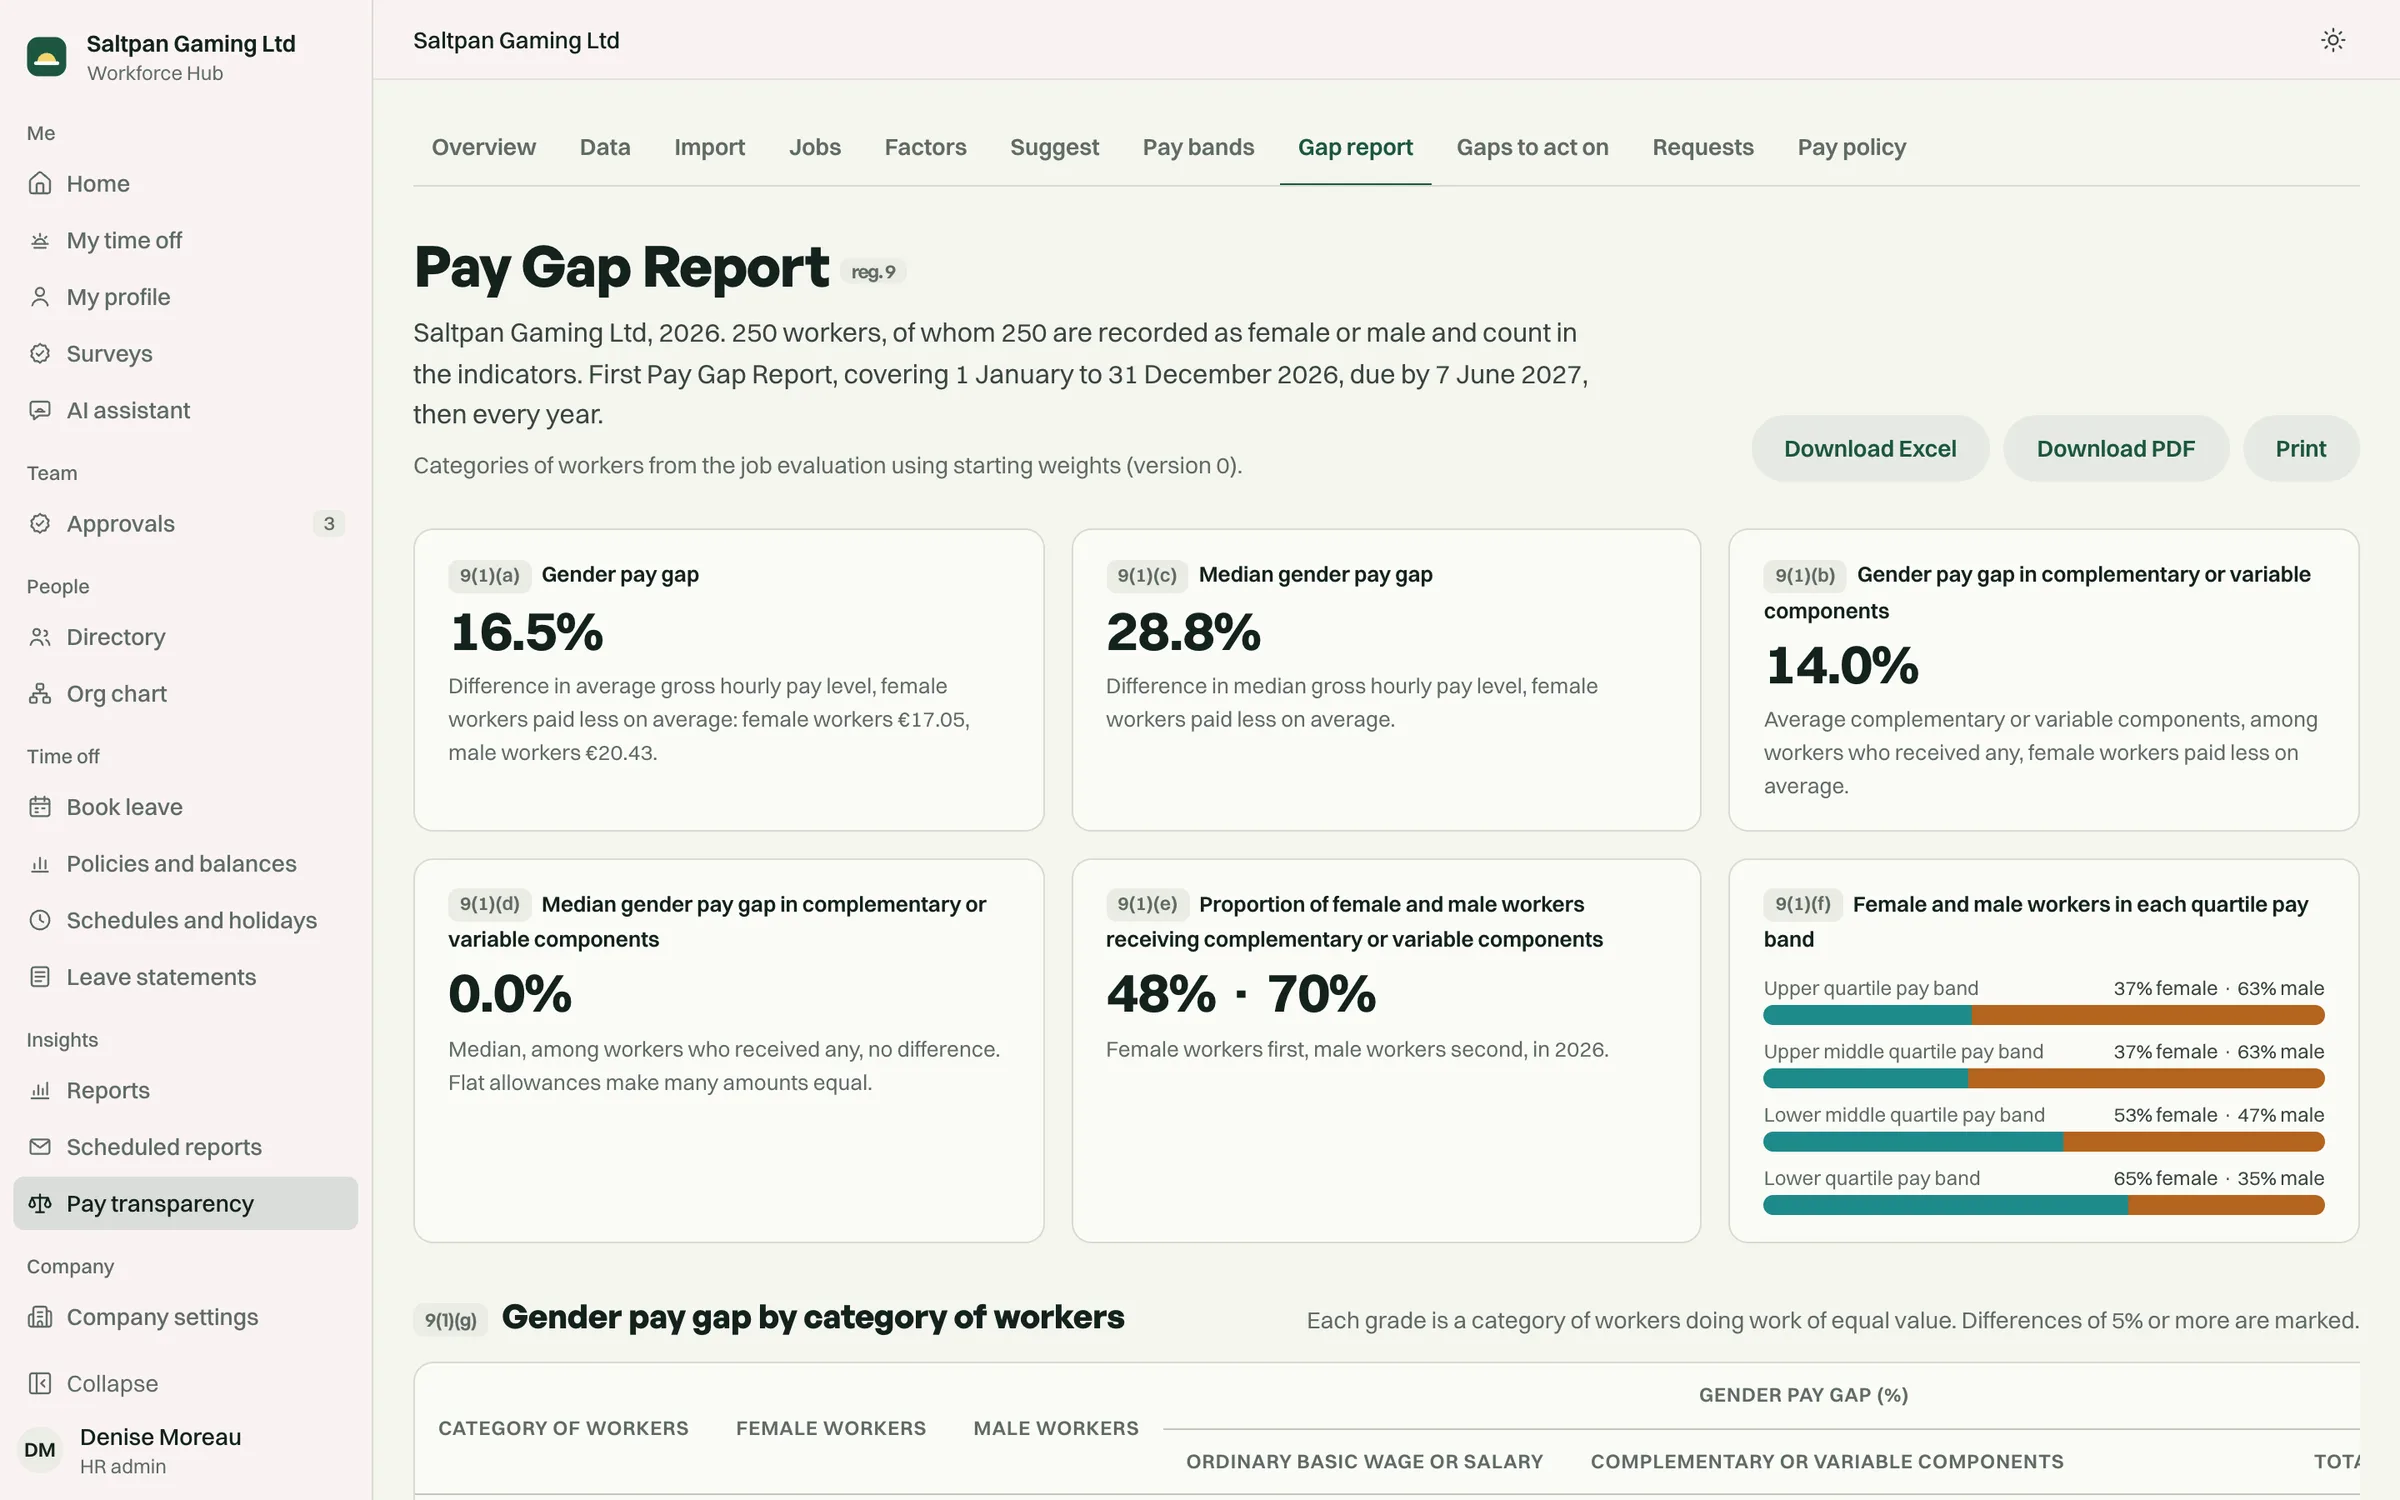Click the Pay transparency scales icon
The height and width of the screenshot is (1500, 2400).
pyautogui.click(x=40, y=1204)
